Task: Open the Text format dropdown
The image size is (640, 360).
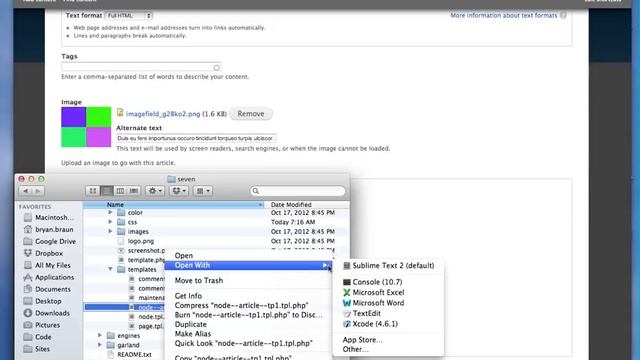Action: tap(129, 16)
